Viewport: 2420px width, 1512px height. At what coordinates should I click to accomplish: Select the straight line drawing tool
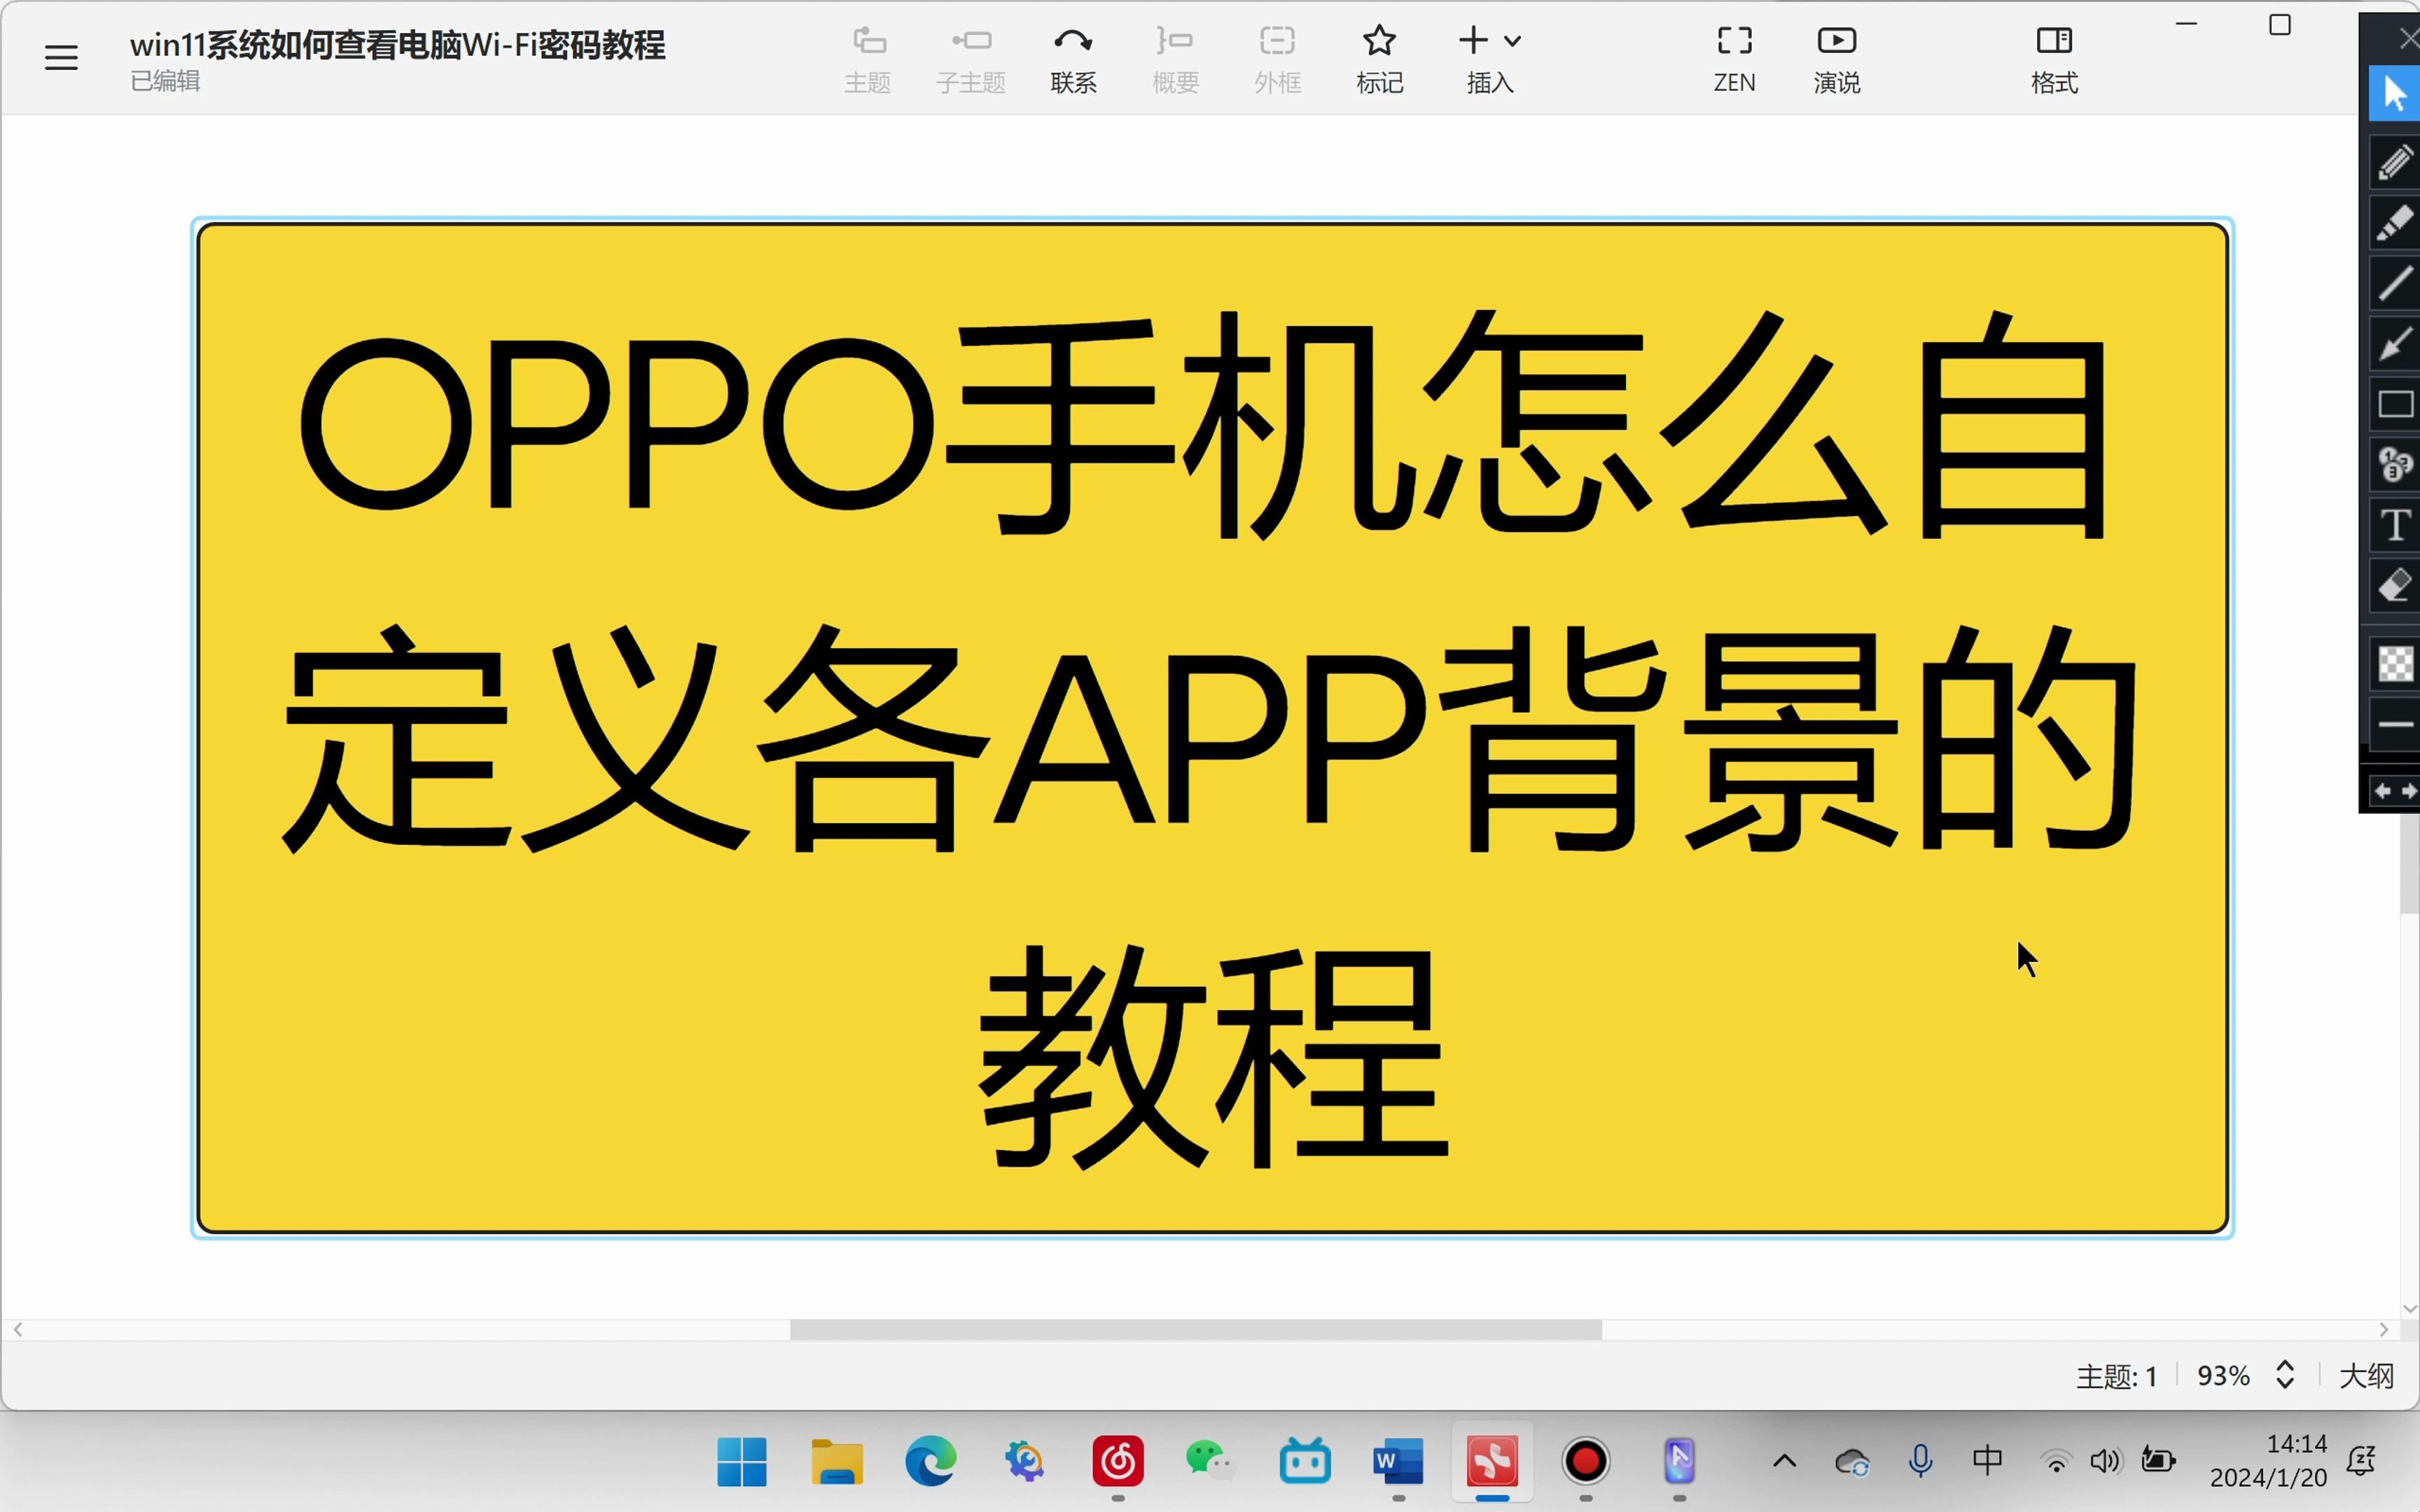2395,283
